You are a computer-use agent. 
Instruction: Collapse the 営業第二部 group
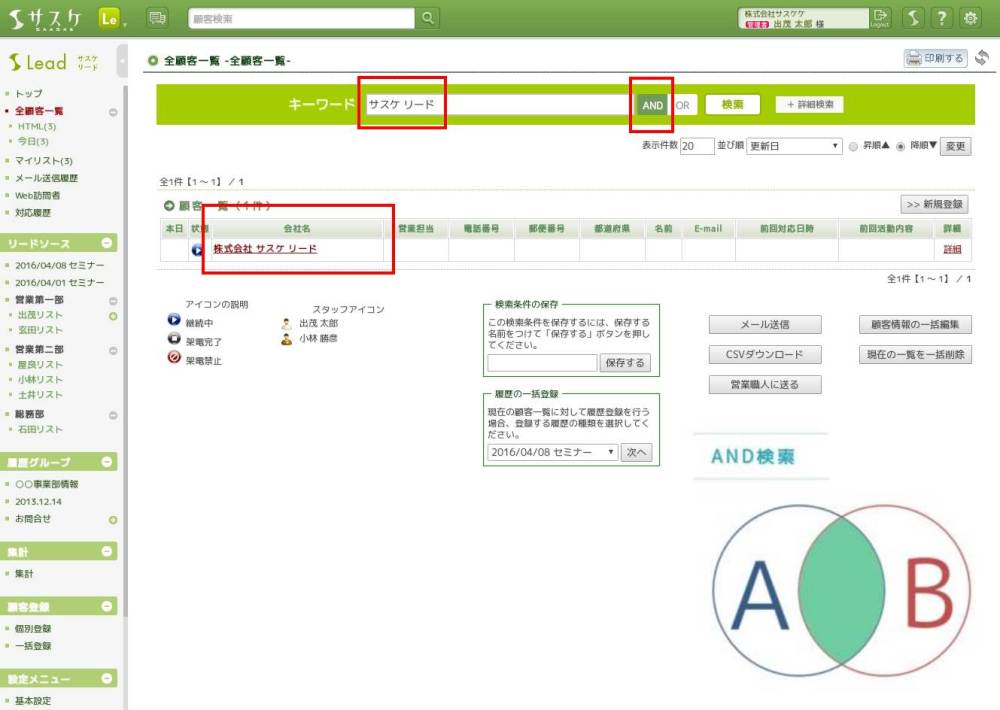pyautogui.click(x=113, y=351)
